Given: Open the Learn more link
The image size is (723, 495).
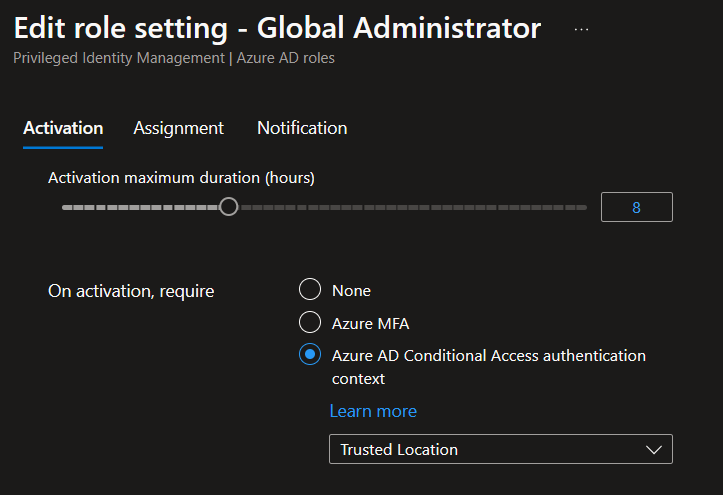Looking at the screenshot, I should pos(373,411).
